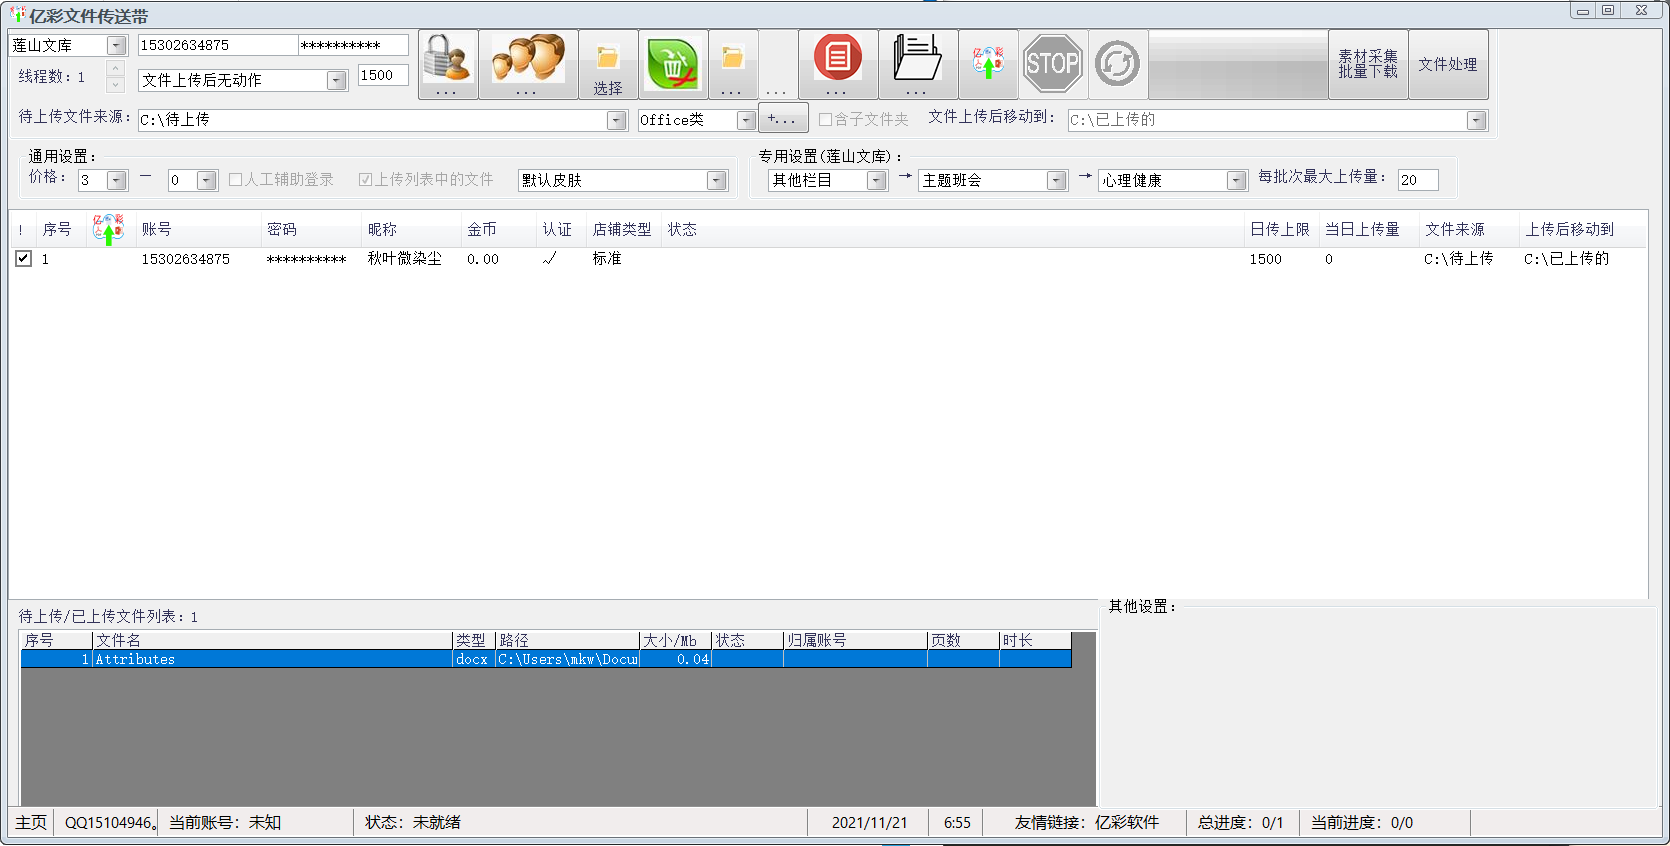Click the password input field
Screen dimensions: 1670x846
coord(353,45)
